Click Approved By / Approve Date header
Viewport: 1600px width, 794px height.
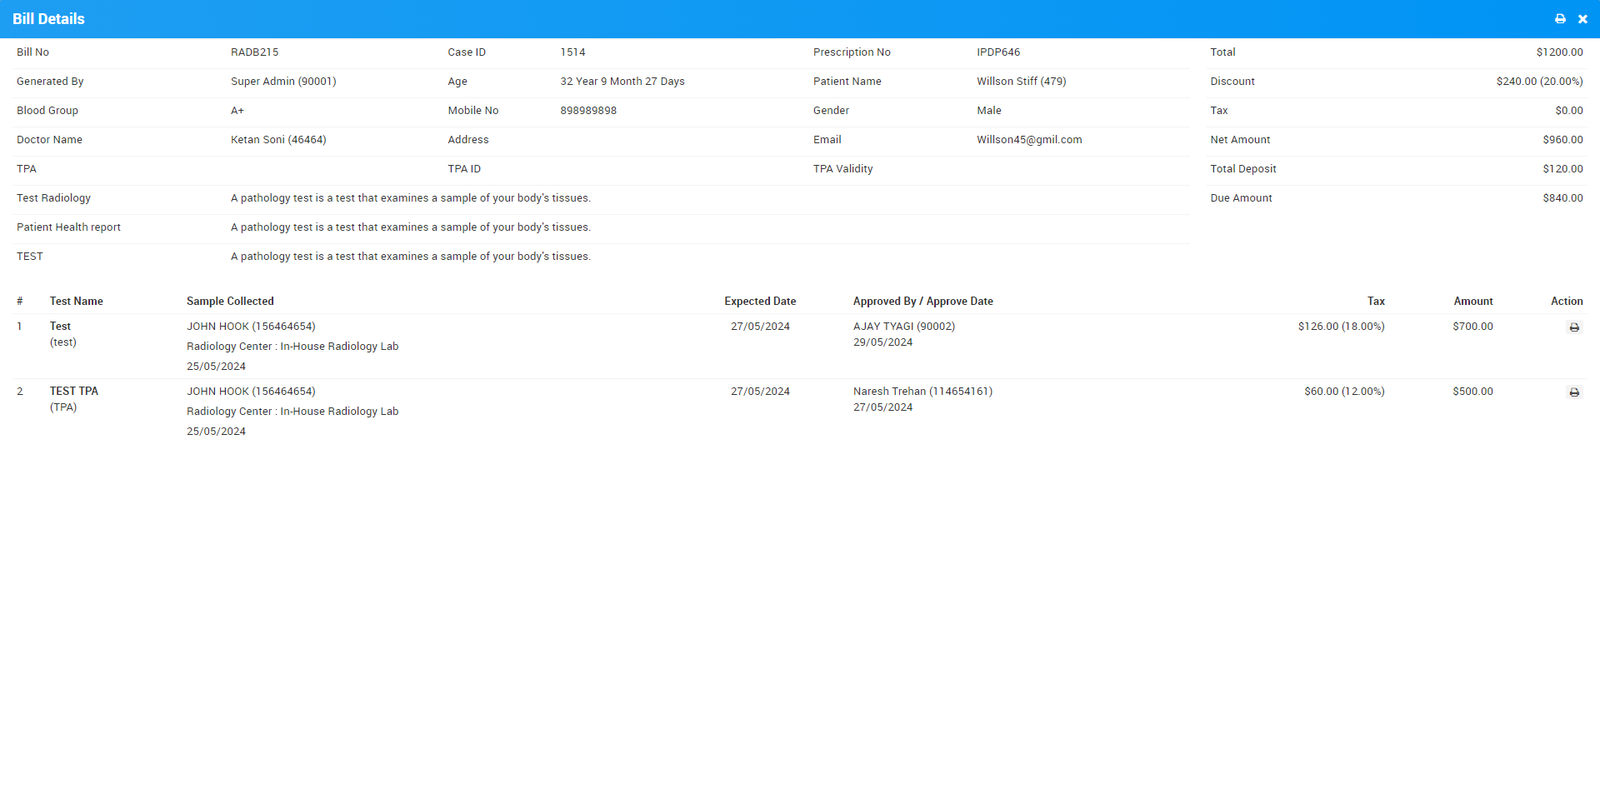click(x=922, y=301)
